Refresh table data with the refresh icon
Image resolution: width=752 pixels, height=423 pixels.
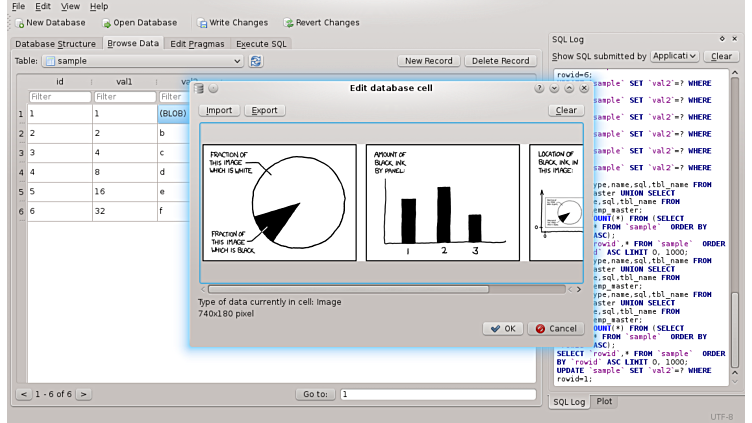[256, 61]
